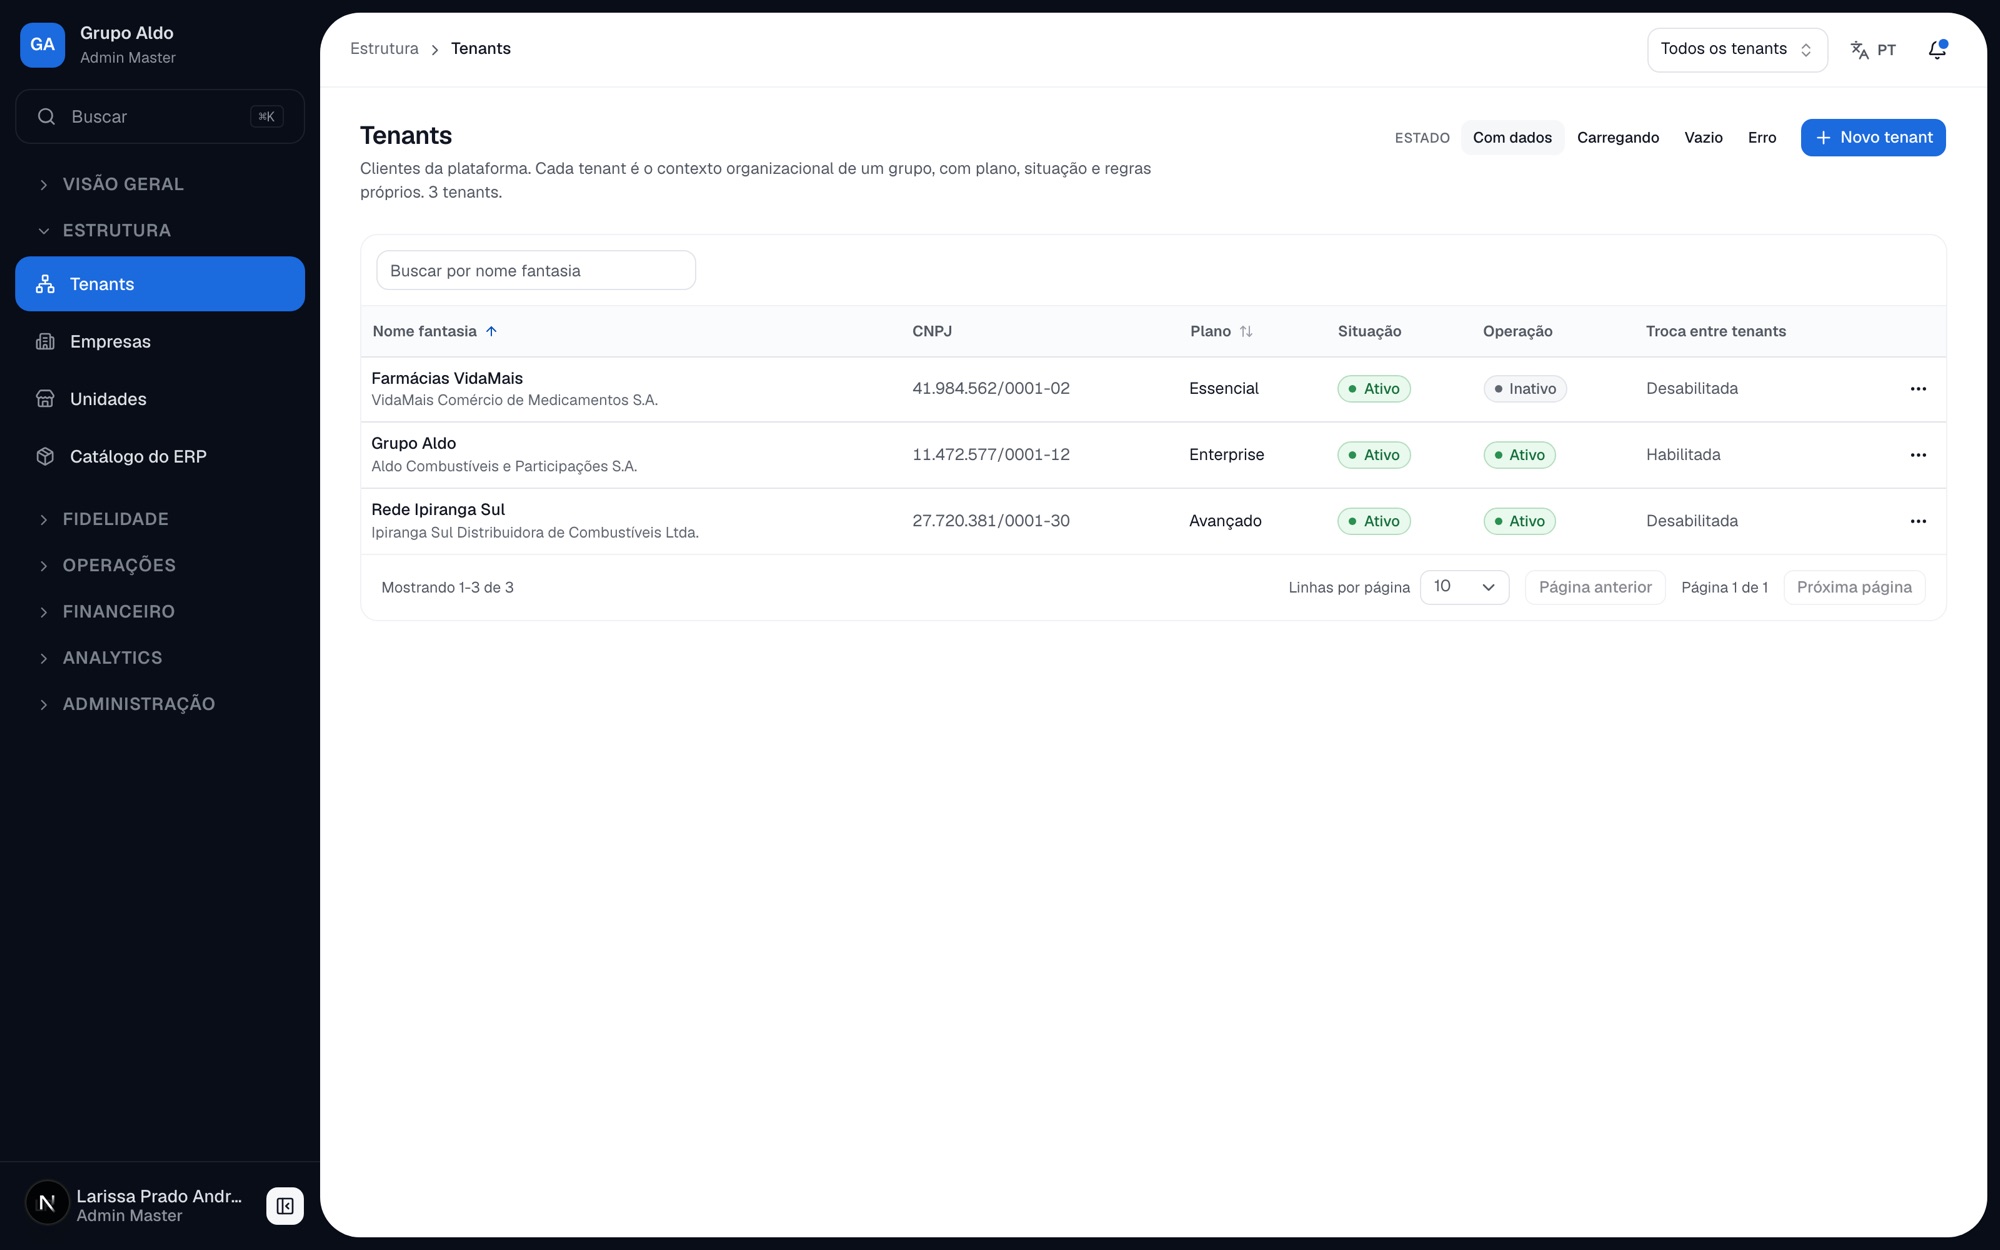The height and width of the screenshot is (1250, 2000).
Task: Click the Rede Ipiranga Sul tenant name
Action: tap(438, 510)
